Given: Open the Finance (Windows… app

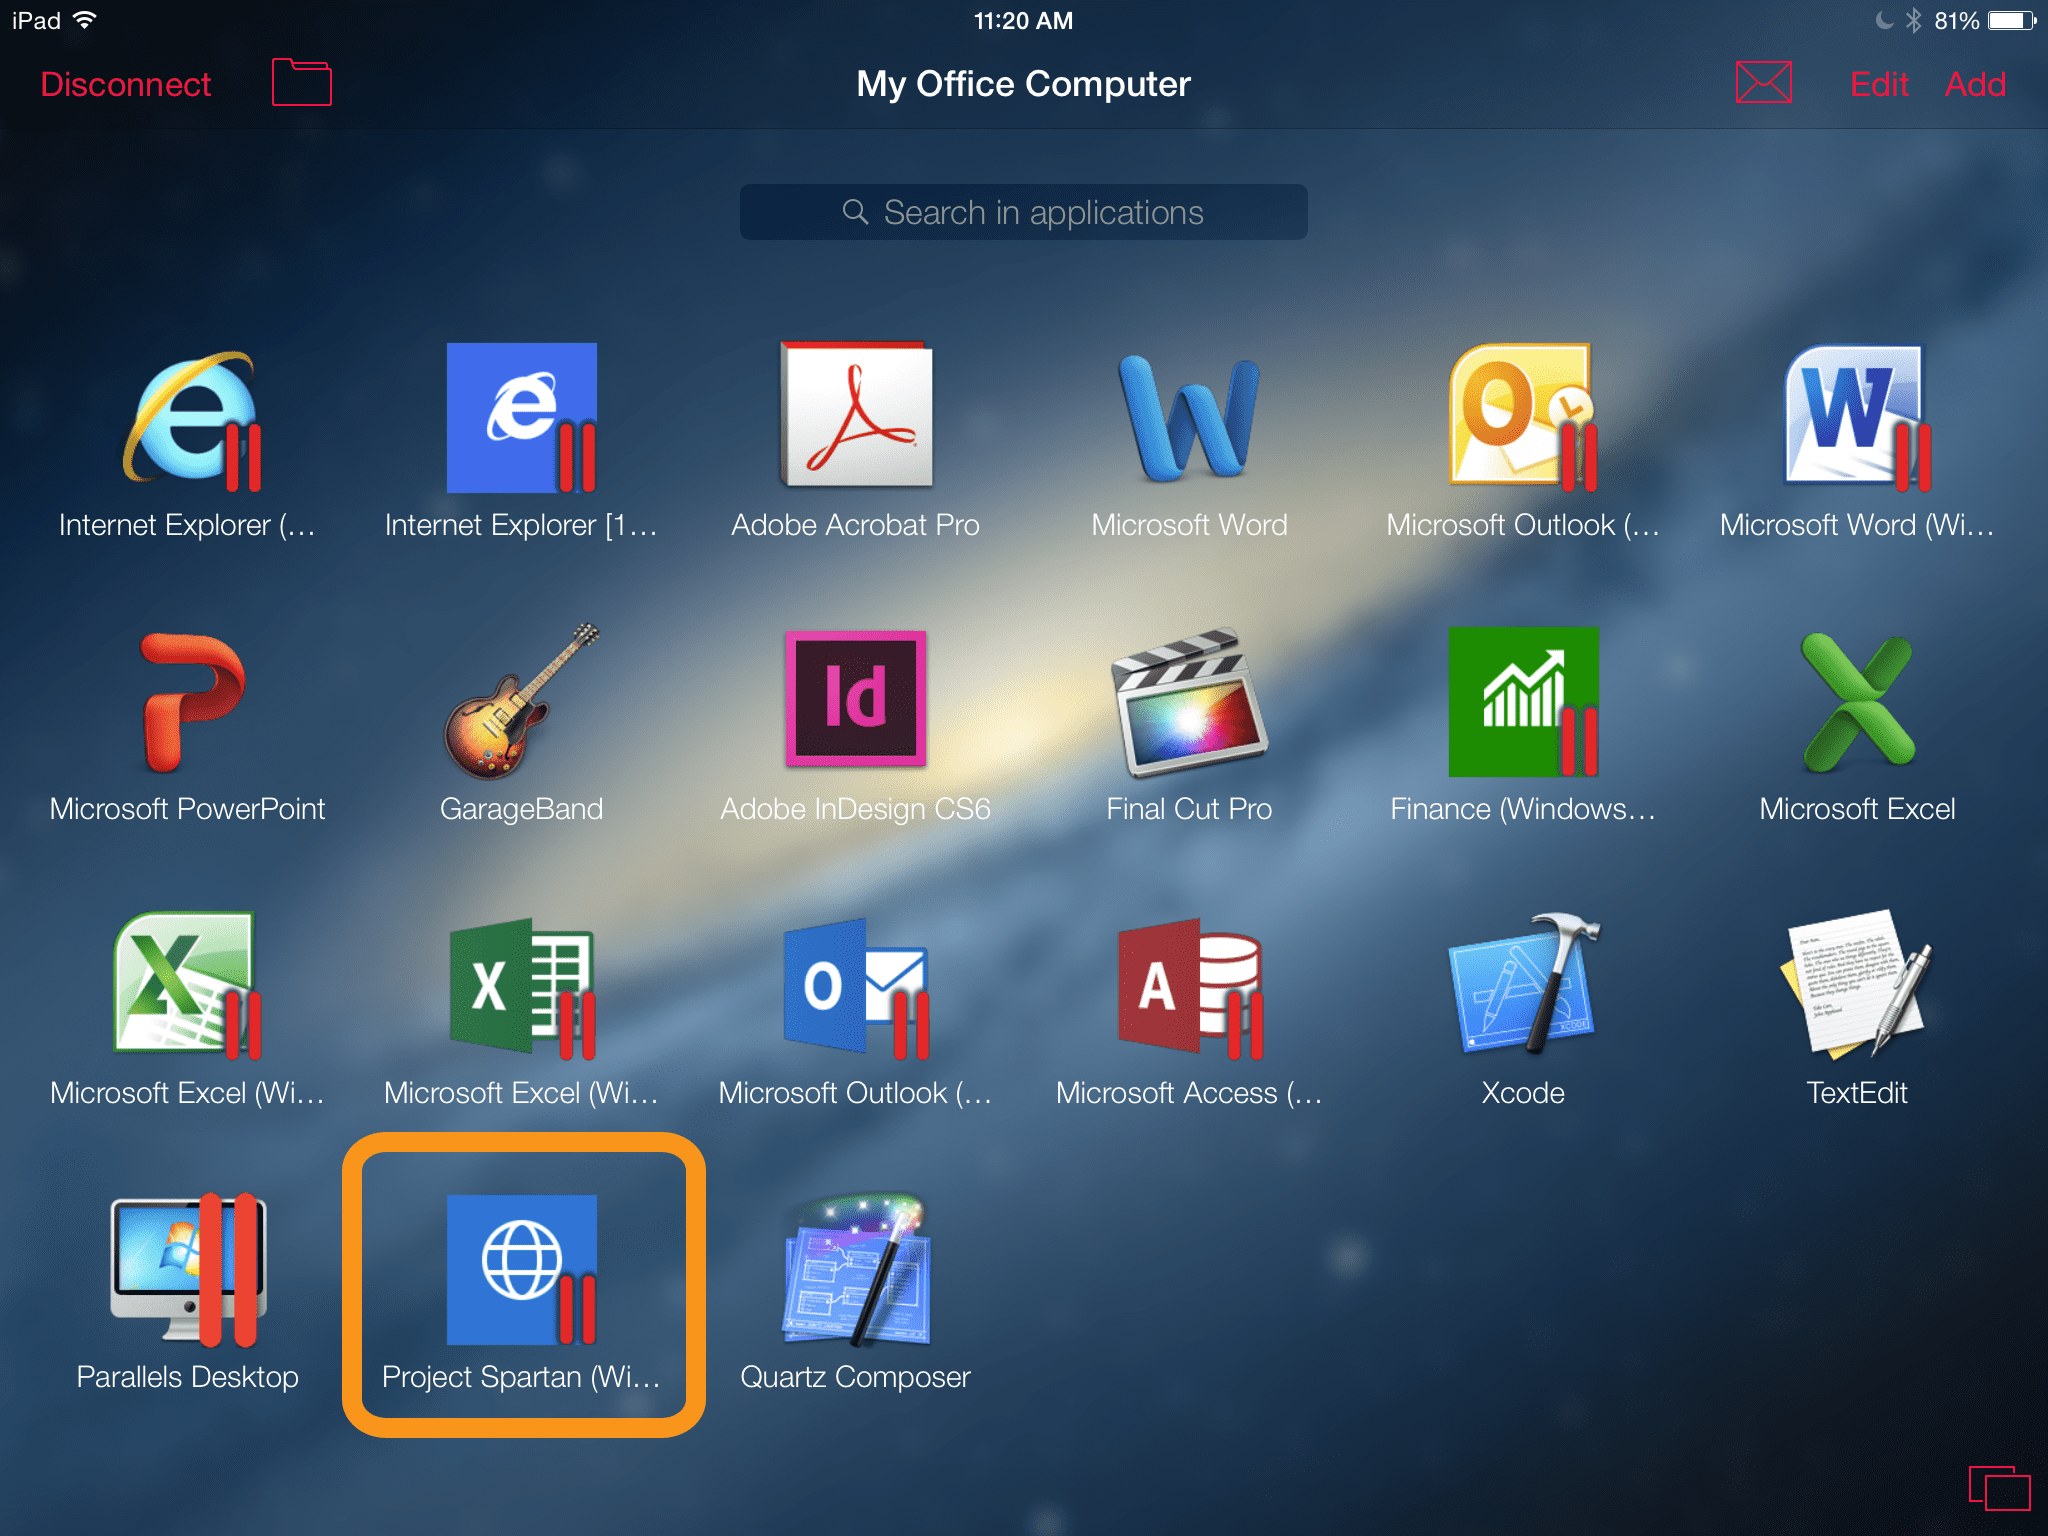Looking at the screenshot, I should tap(1523, 703).
